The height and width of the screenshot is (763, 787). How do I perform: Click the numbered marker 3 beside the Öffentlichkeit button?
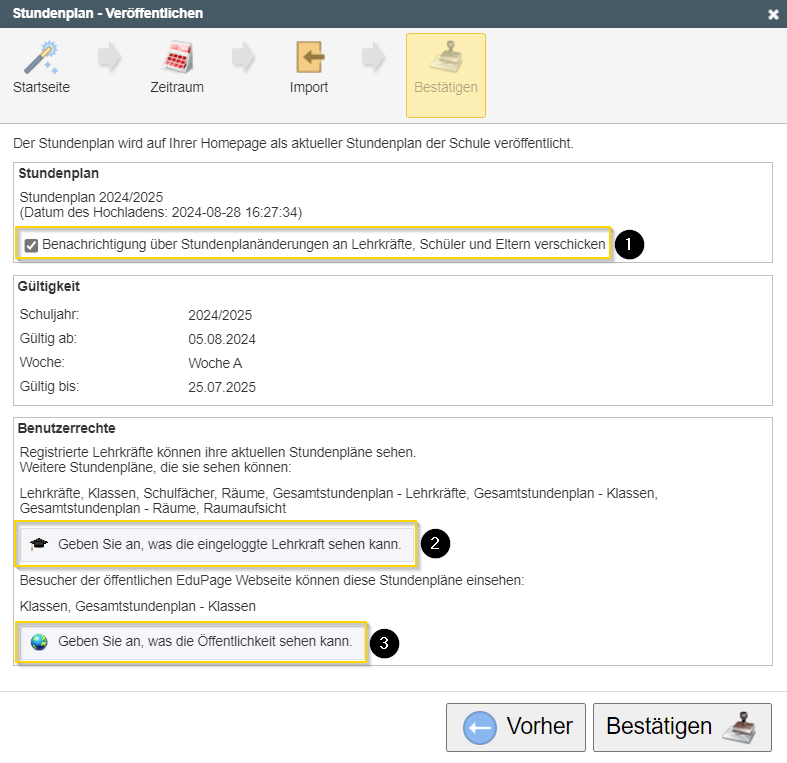point(385,642)
